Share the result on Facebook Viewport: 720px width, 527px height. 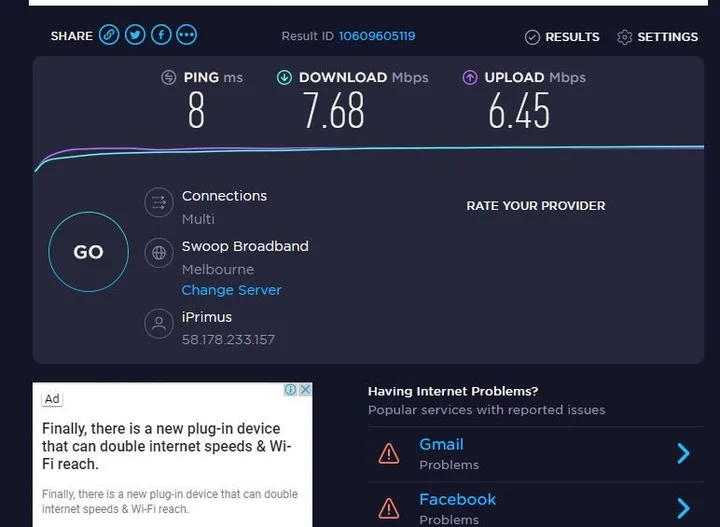(161, 36)
